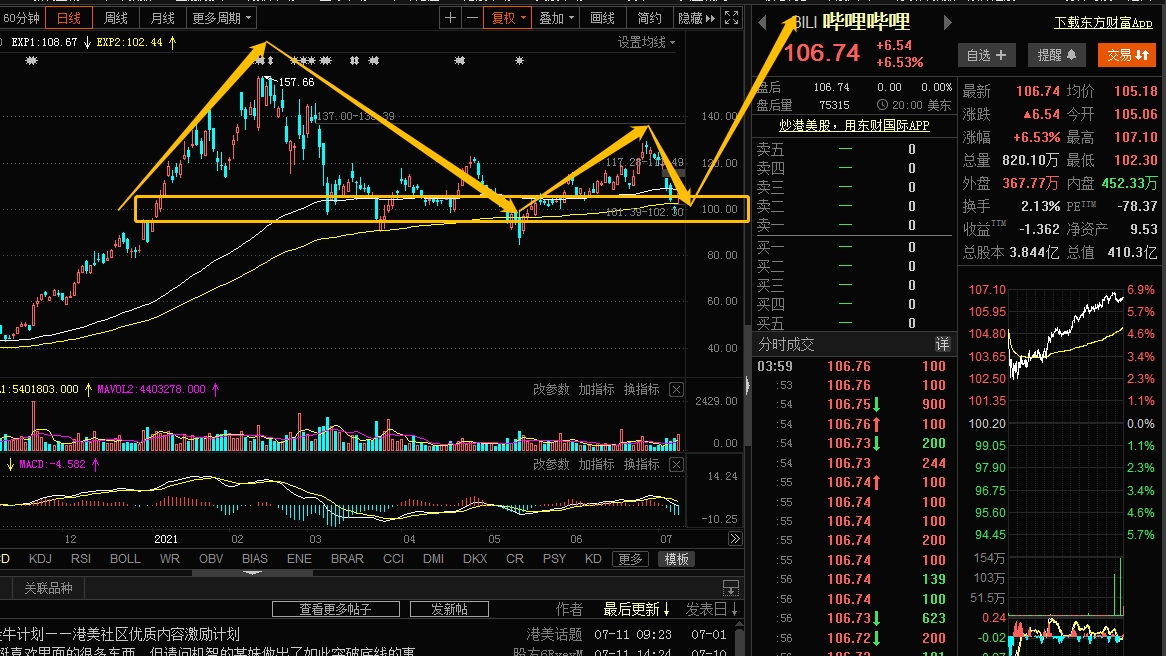Screen dimensions: 1166x656
Task: Click the 157.66 high price label
Action: pos(296,82)
